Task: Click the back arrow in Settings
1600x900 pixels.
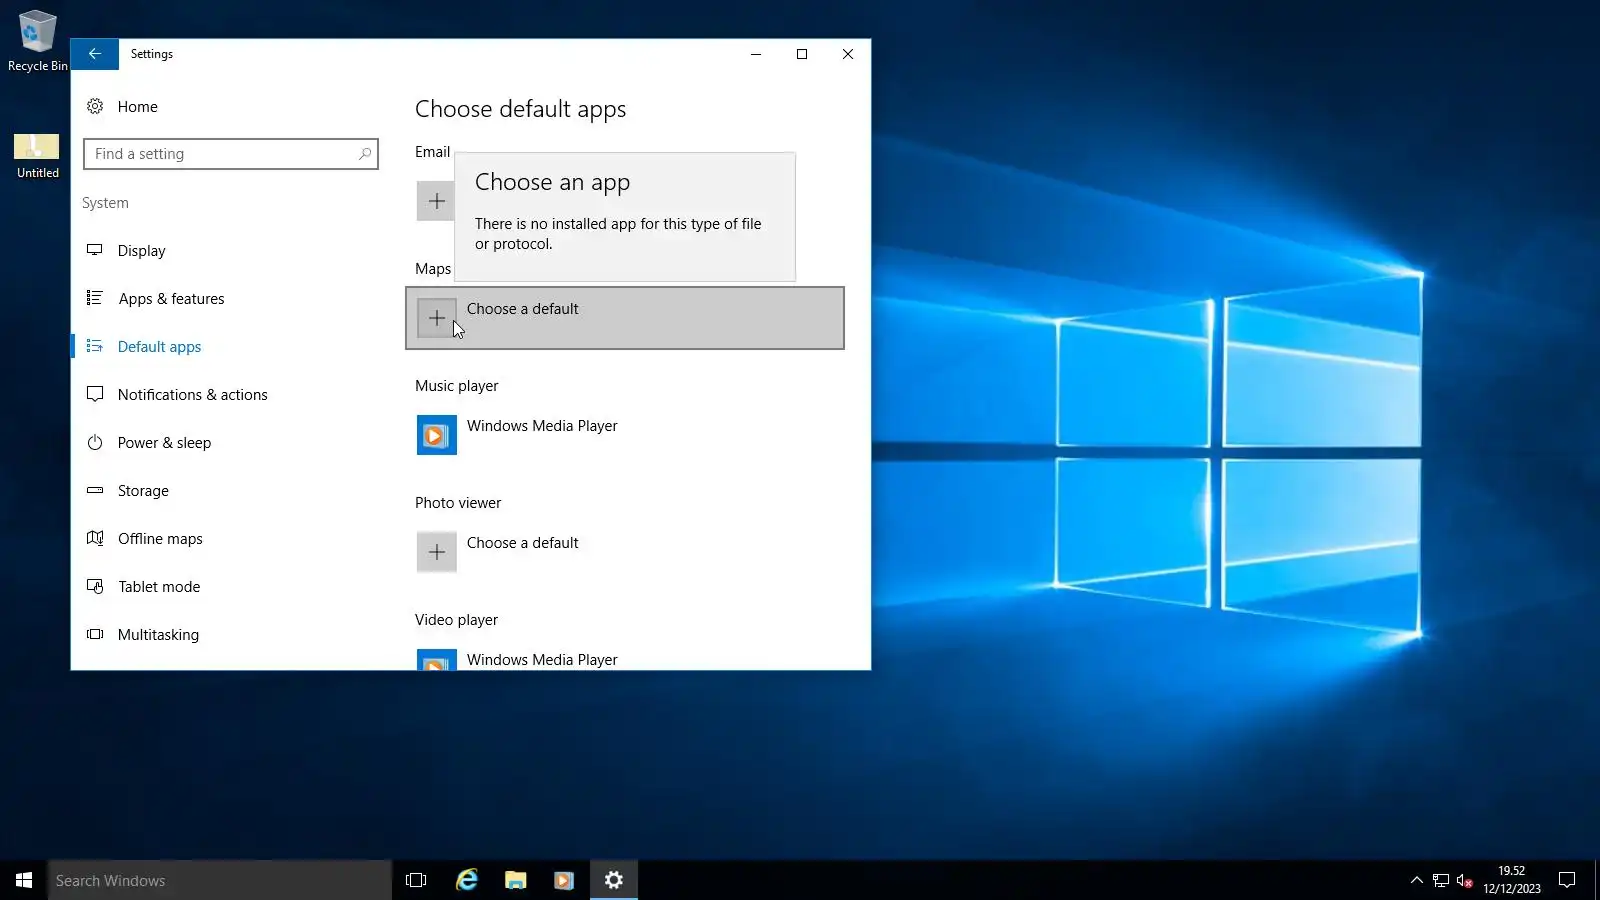Action: coord(95,54)
